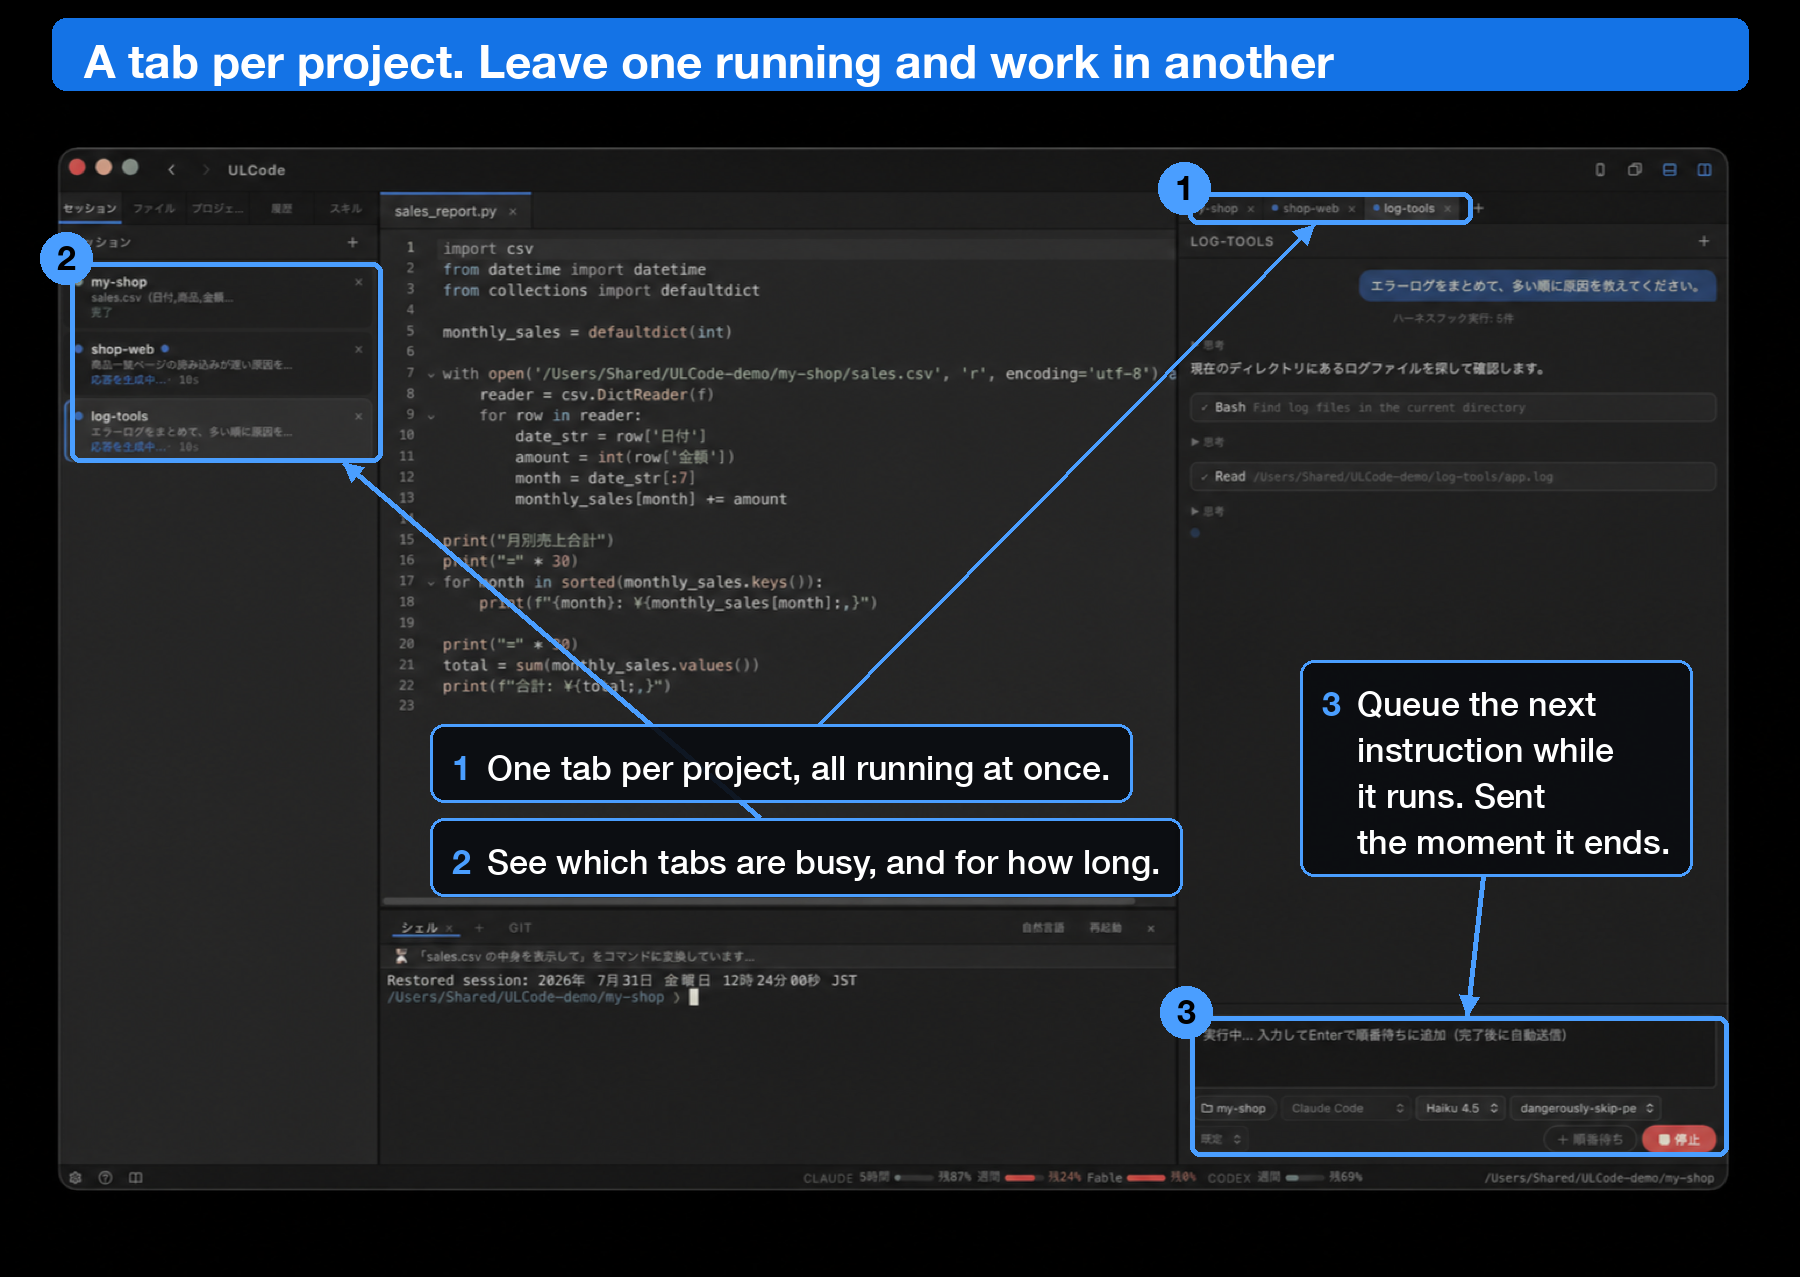1800x1277 pixels.
Task: Select the スキル sidebar tab
Action: point(346,208)
